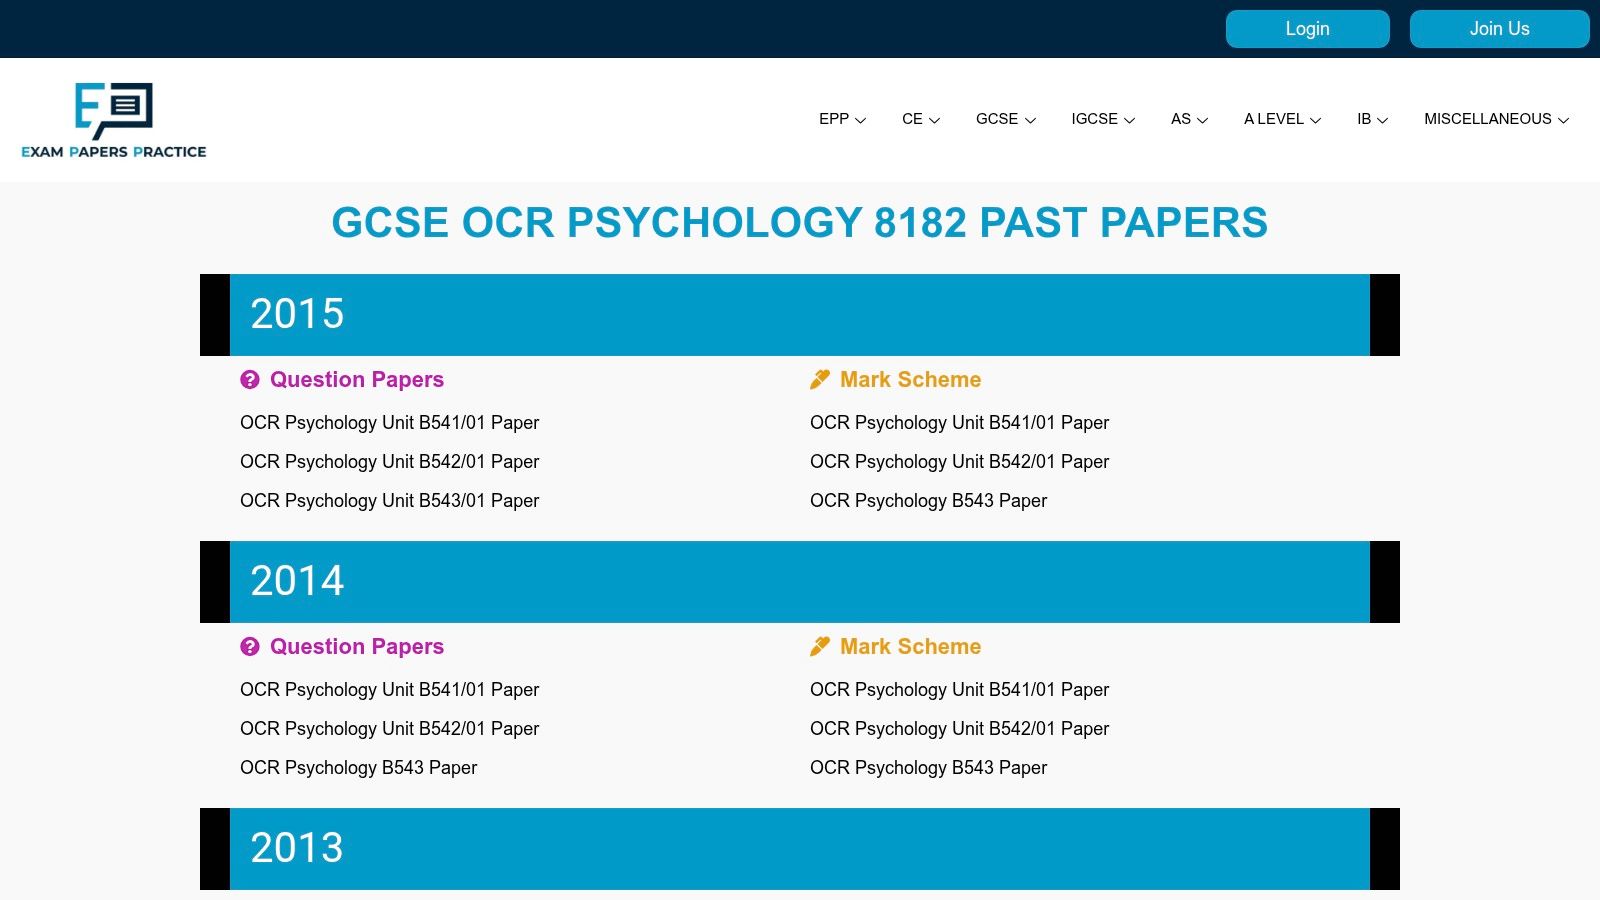The width and height of the screenshot is (1600, 900).
Task: Click the 2015 Question Papers heading text
Action: [357, 380]
